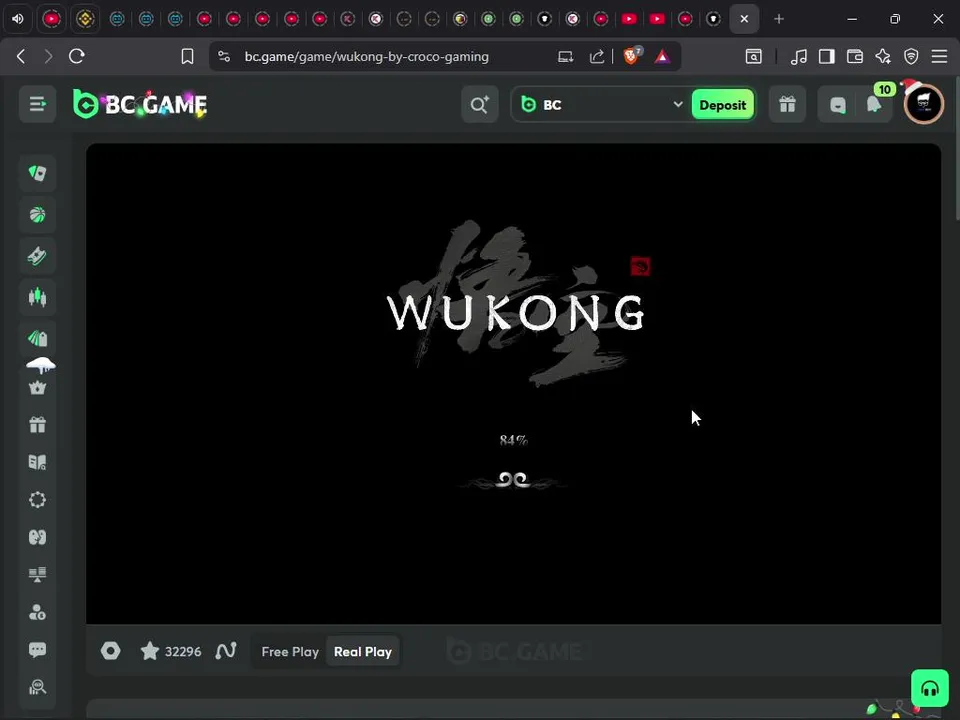
Task: Click the address bar URL
Action: [367, 56]
